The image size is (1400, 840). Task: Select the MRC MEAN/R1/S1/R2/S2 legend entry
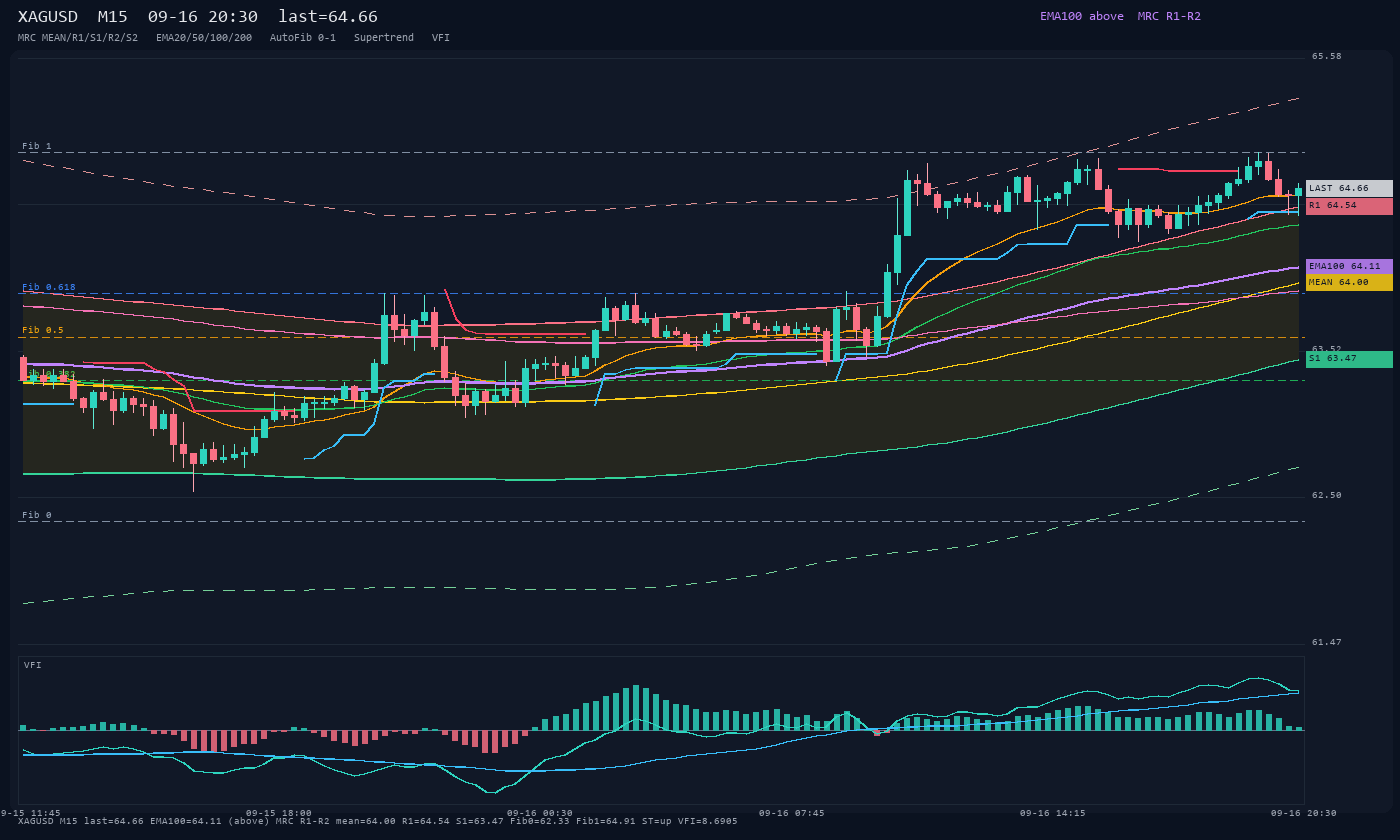[78, 38]
